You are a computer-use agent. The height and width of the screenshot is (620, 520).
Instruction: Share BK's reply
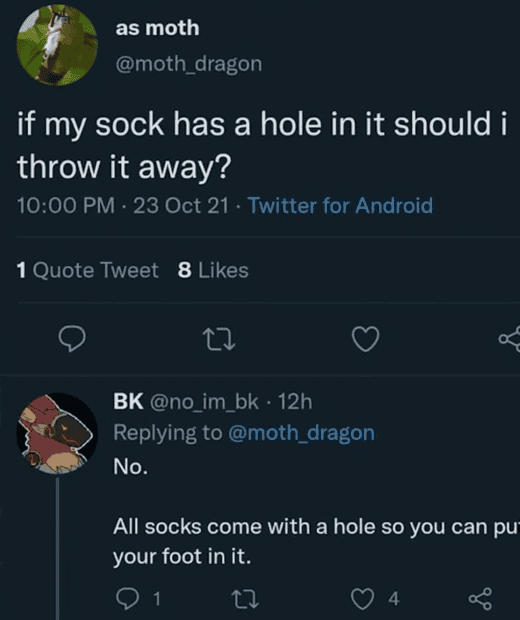click(x=480, y=599)
